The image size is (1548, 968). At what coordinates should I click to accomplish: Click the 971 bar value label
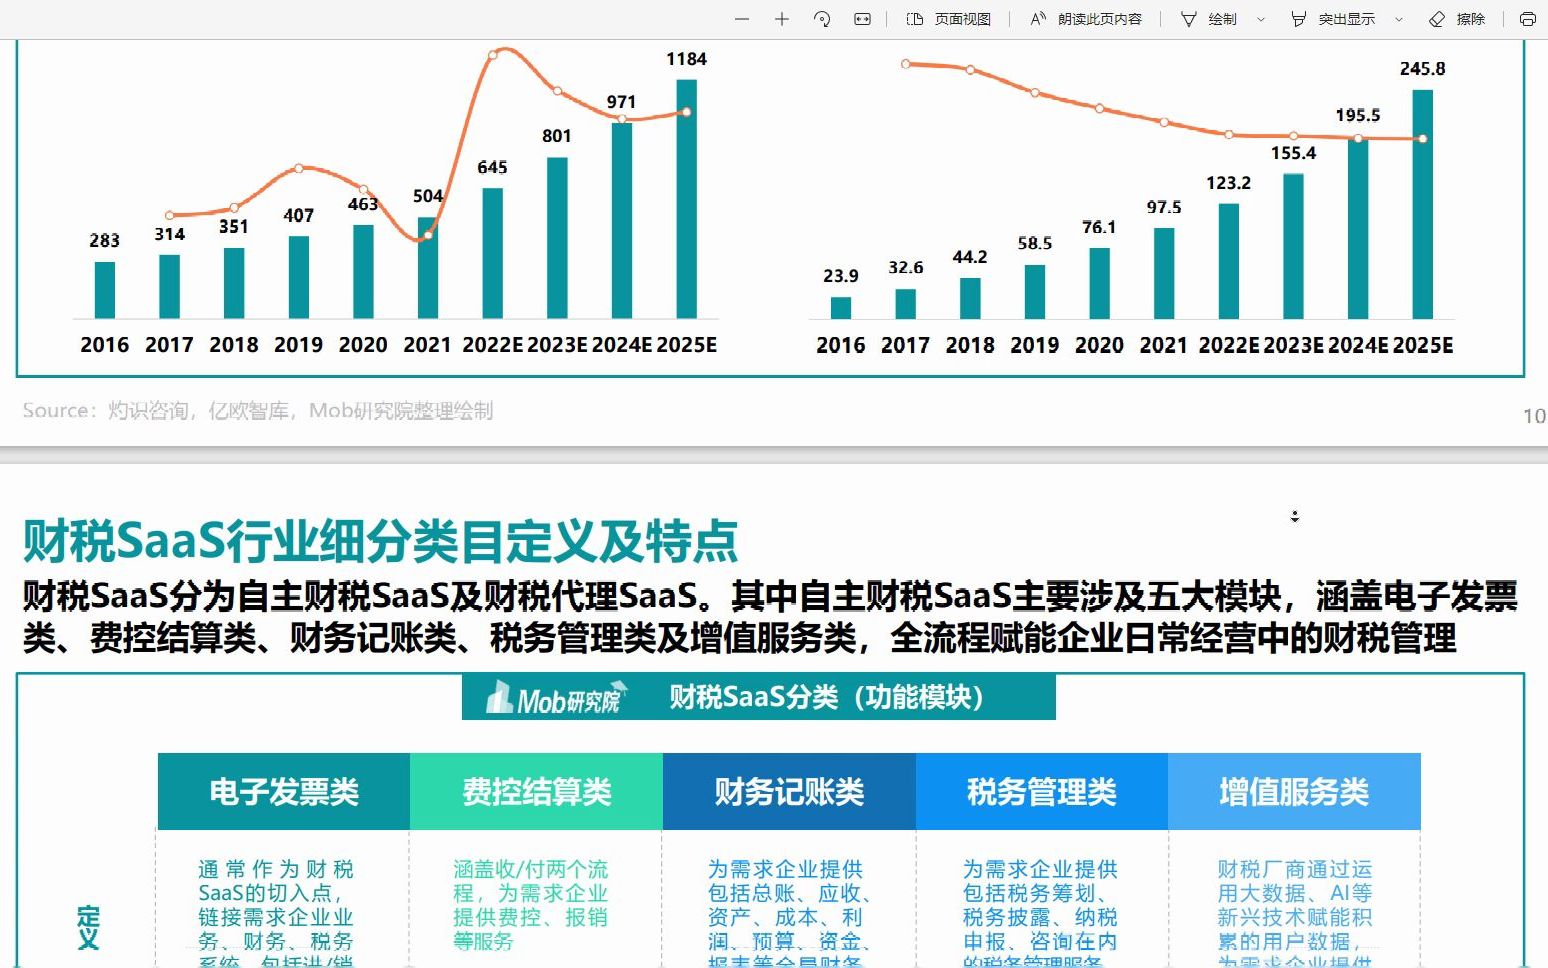621,102
